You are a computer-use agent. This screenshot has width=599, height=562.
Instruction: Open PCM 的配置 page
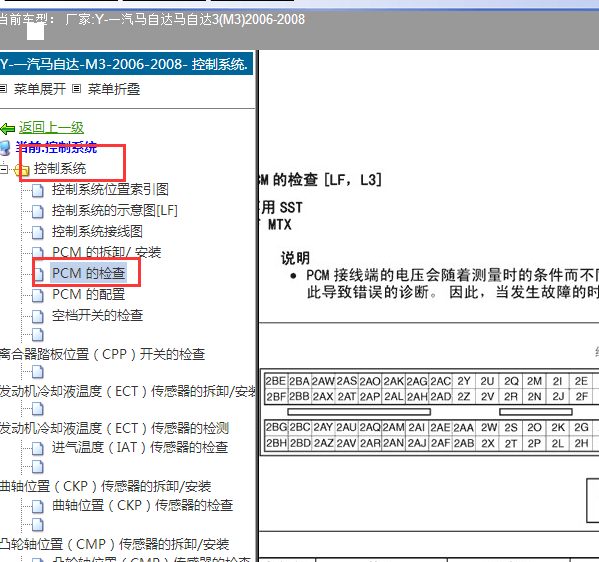click(89, 295)
